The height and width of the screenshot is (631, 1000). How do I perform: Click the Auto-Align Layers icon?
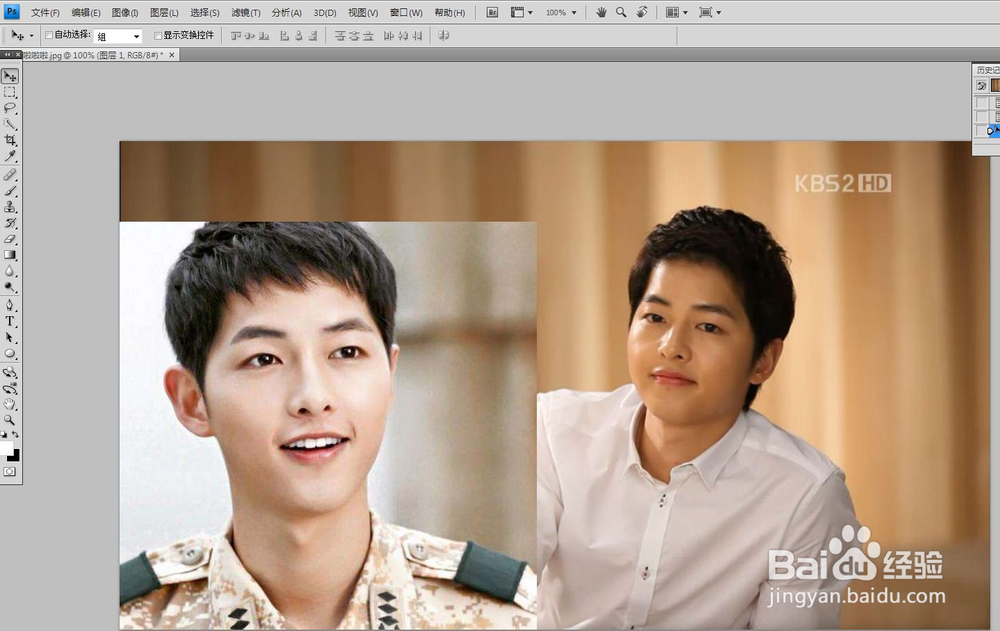[x=444, y=36]
